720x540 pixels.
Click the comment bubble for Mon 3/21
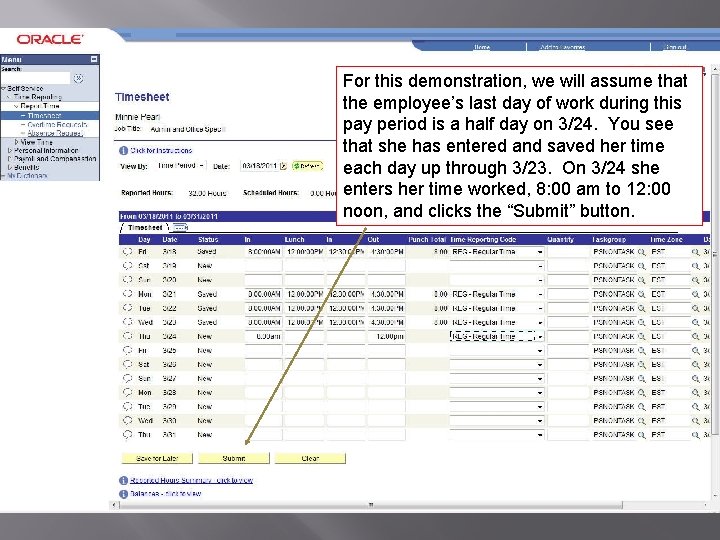[x=128, y=294]
